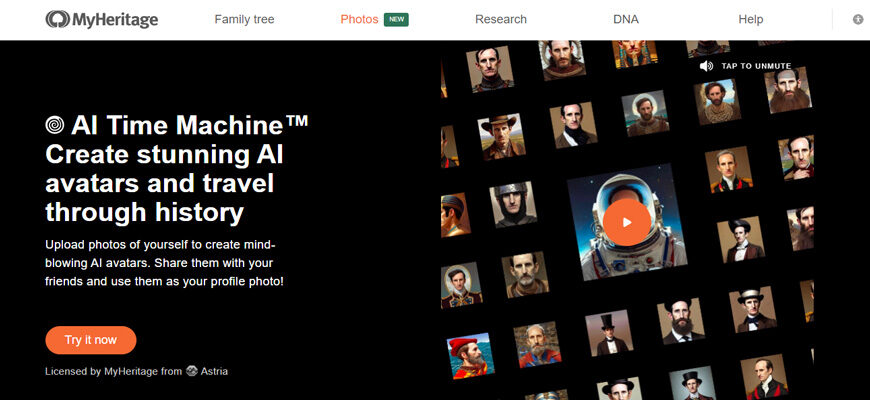Screen dimensions: 870x400
Task: Click the Astria logo icon
Action: tap(192, 371)
